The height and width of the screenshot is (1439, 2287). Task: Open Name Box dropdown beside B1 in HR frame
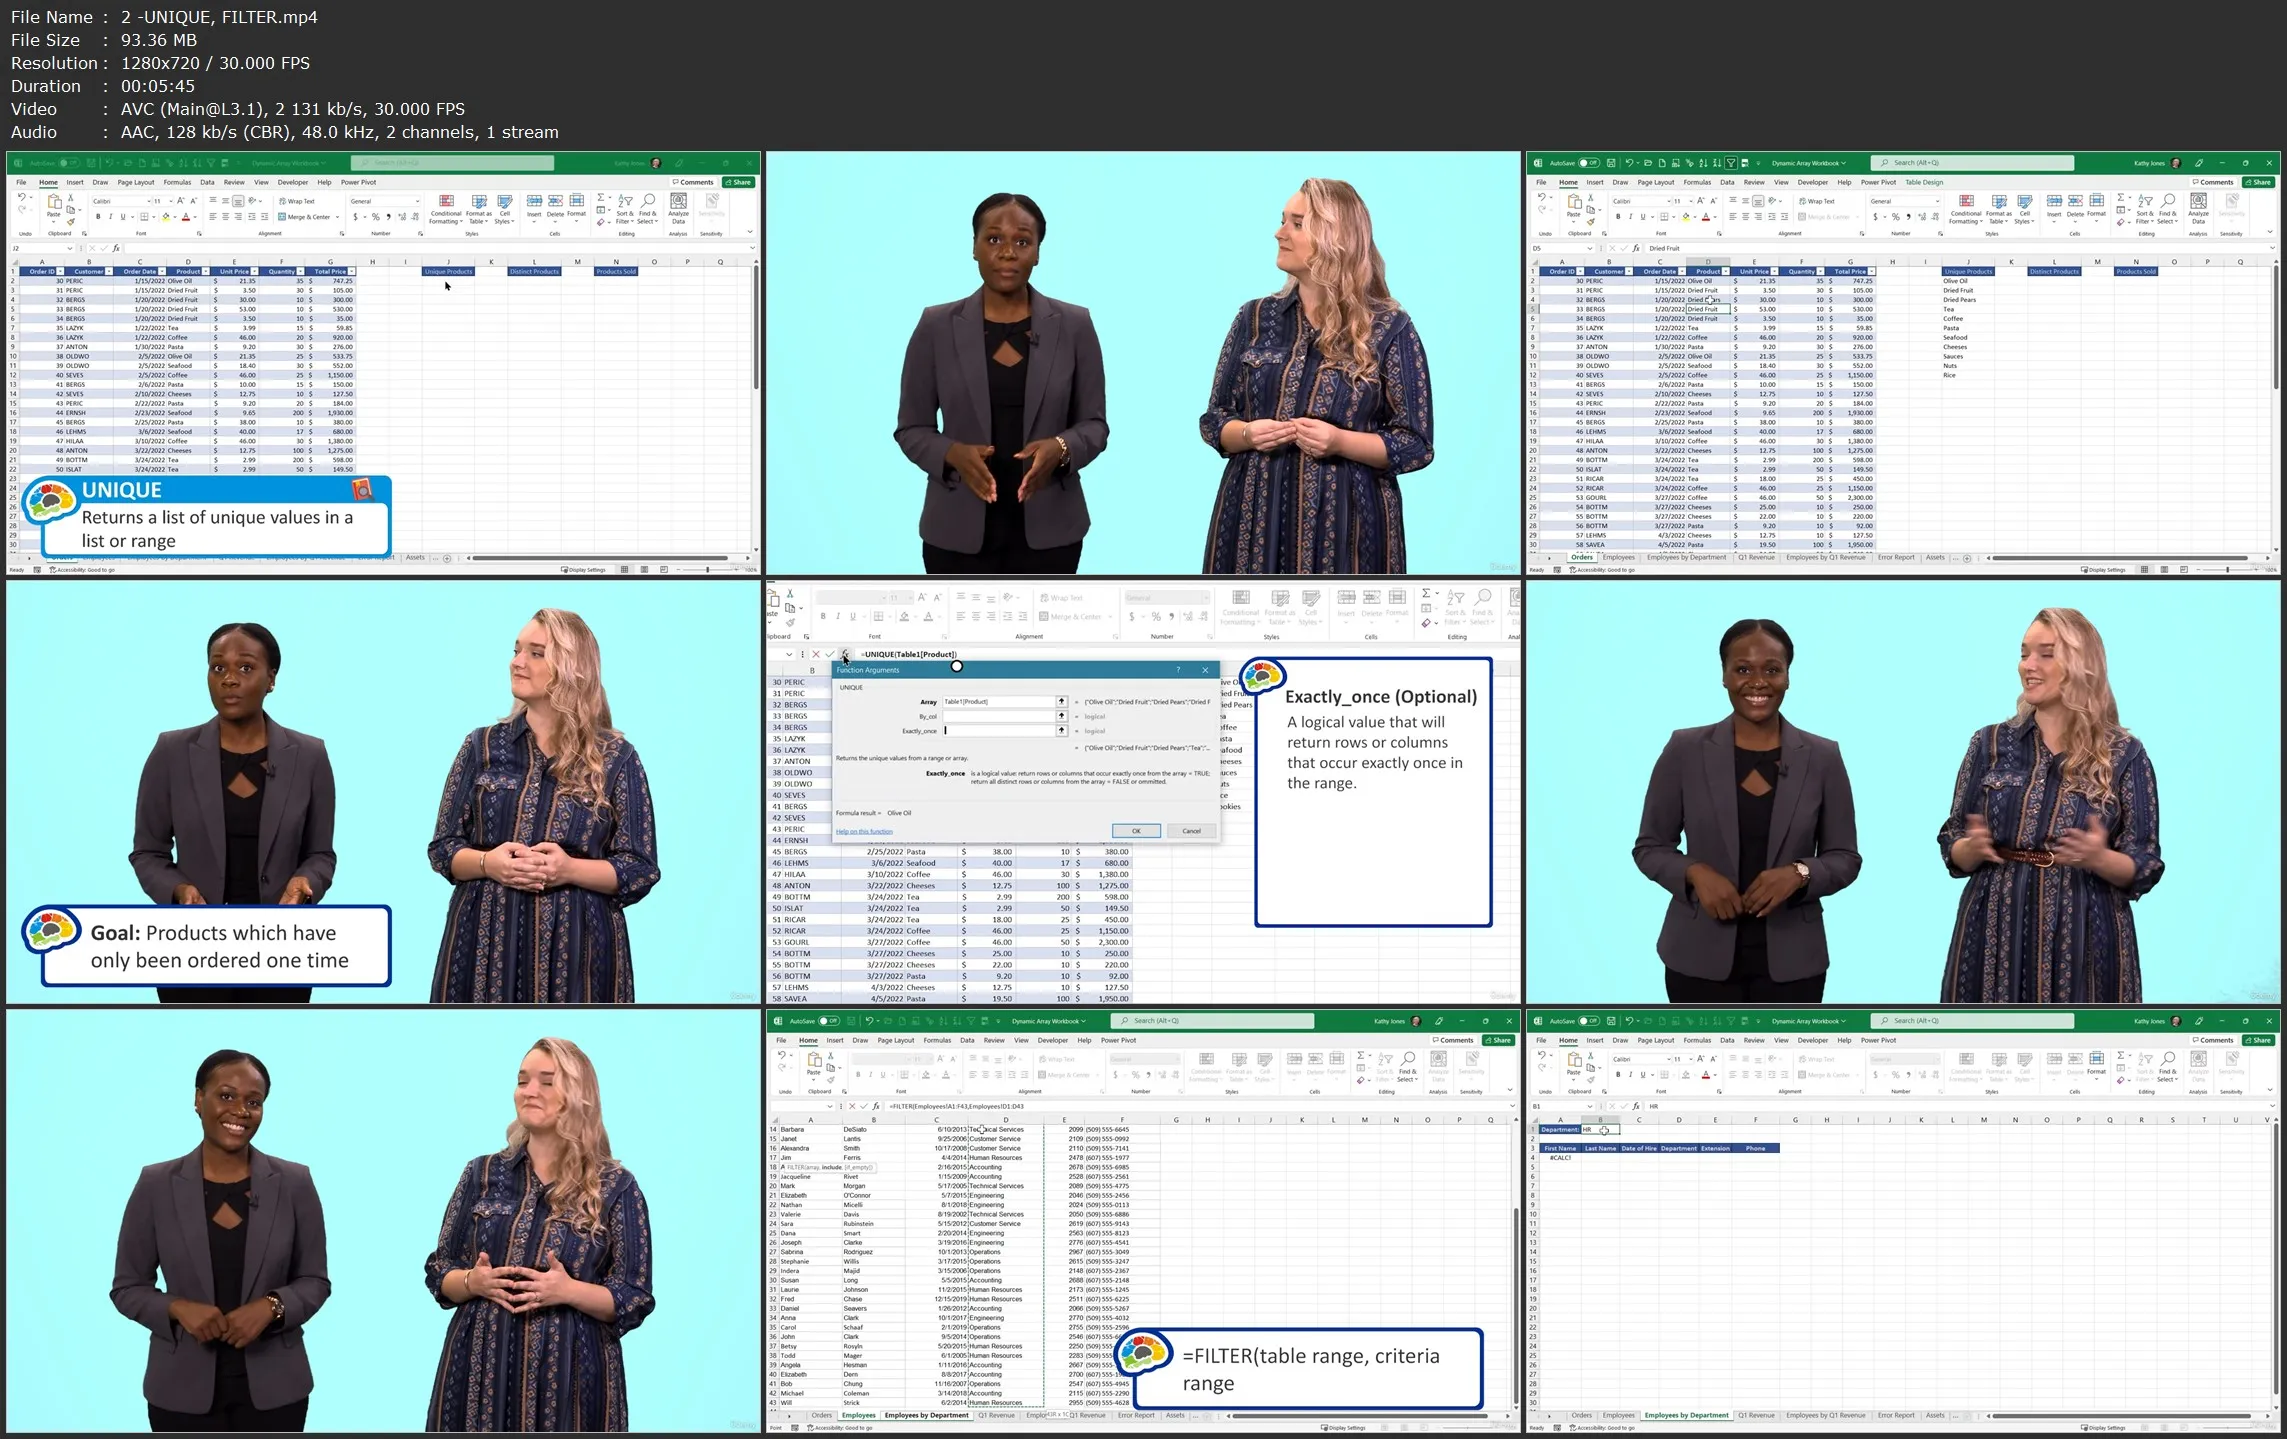1590,1106
